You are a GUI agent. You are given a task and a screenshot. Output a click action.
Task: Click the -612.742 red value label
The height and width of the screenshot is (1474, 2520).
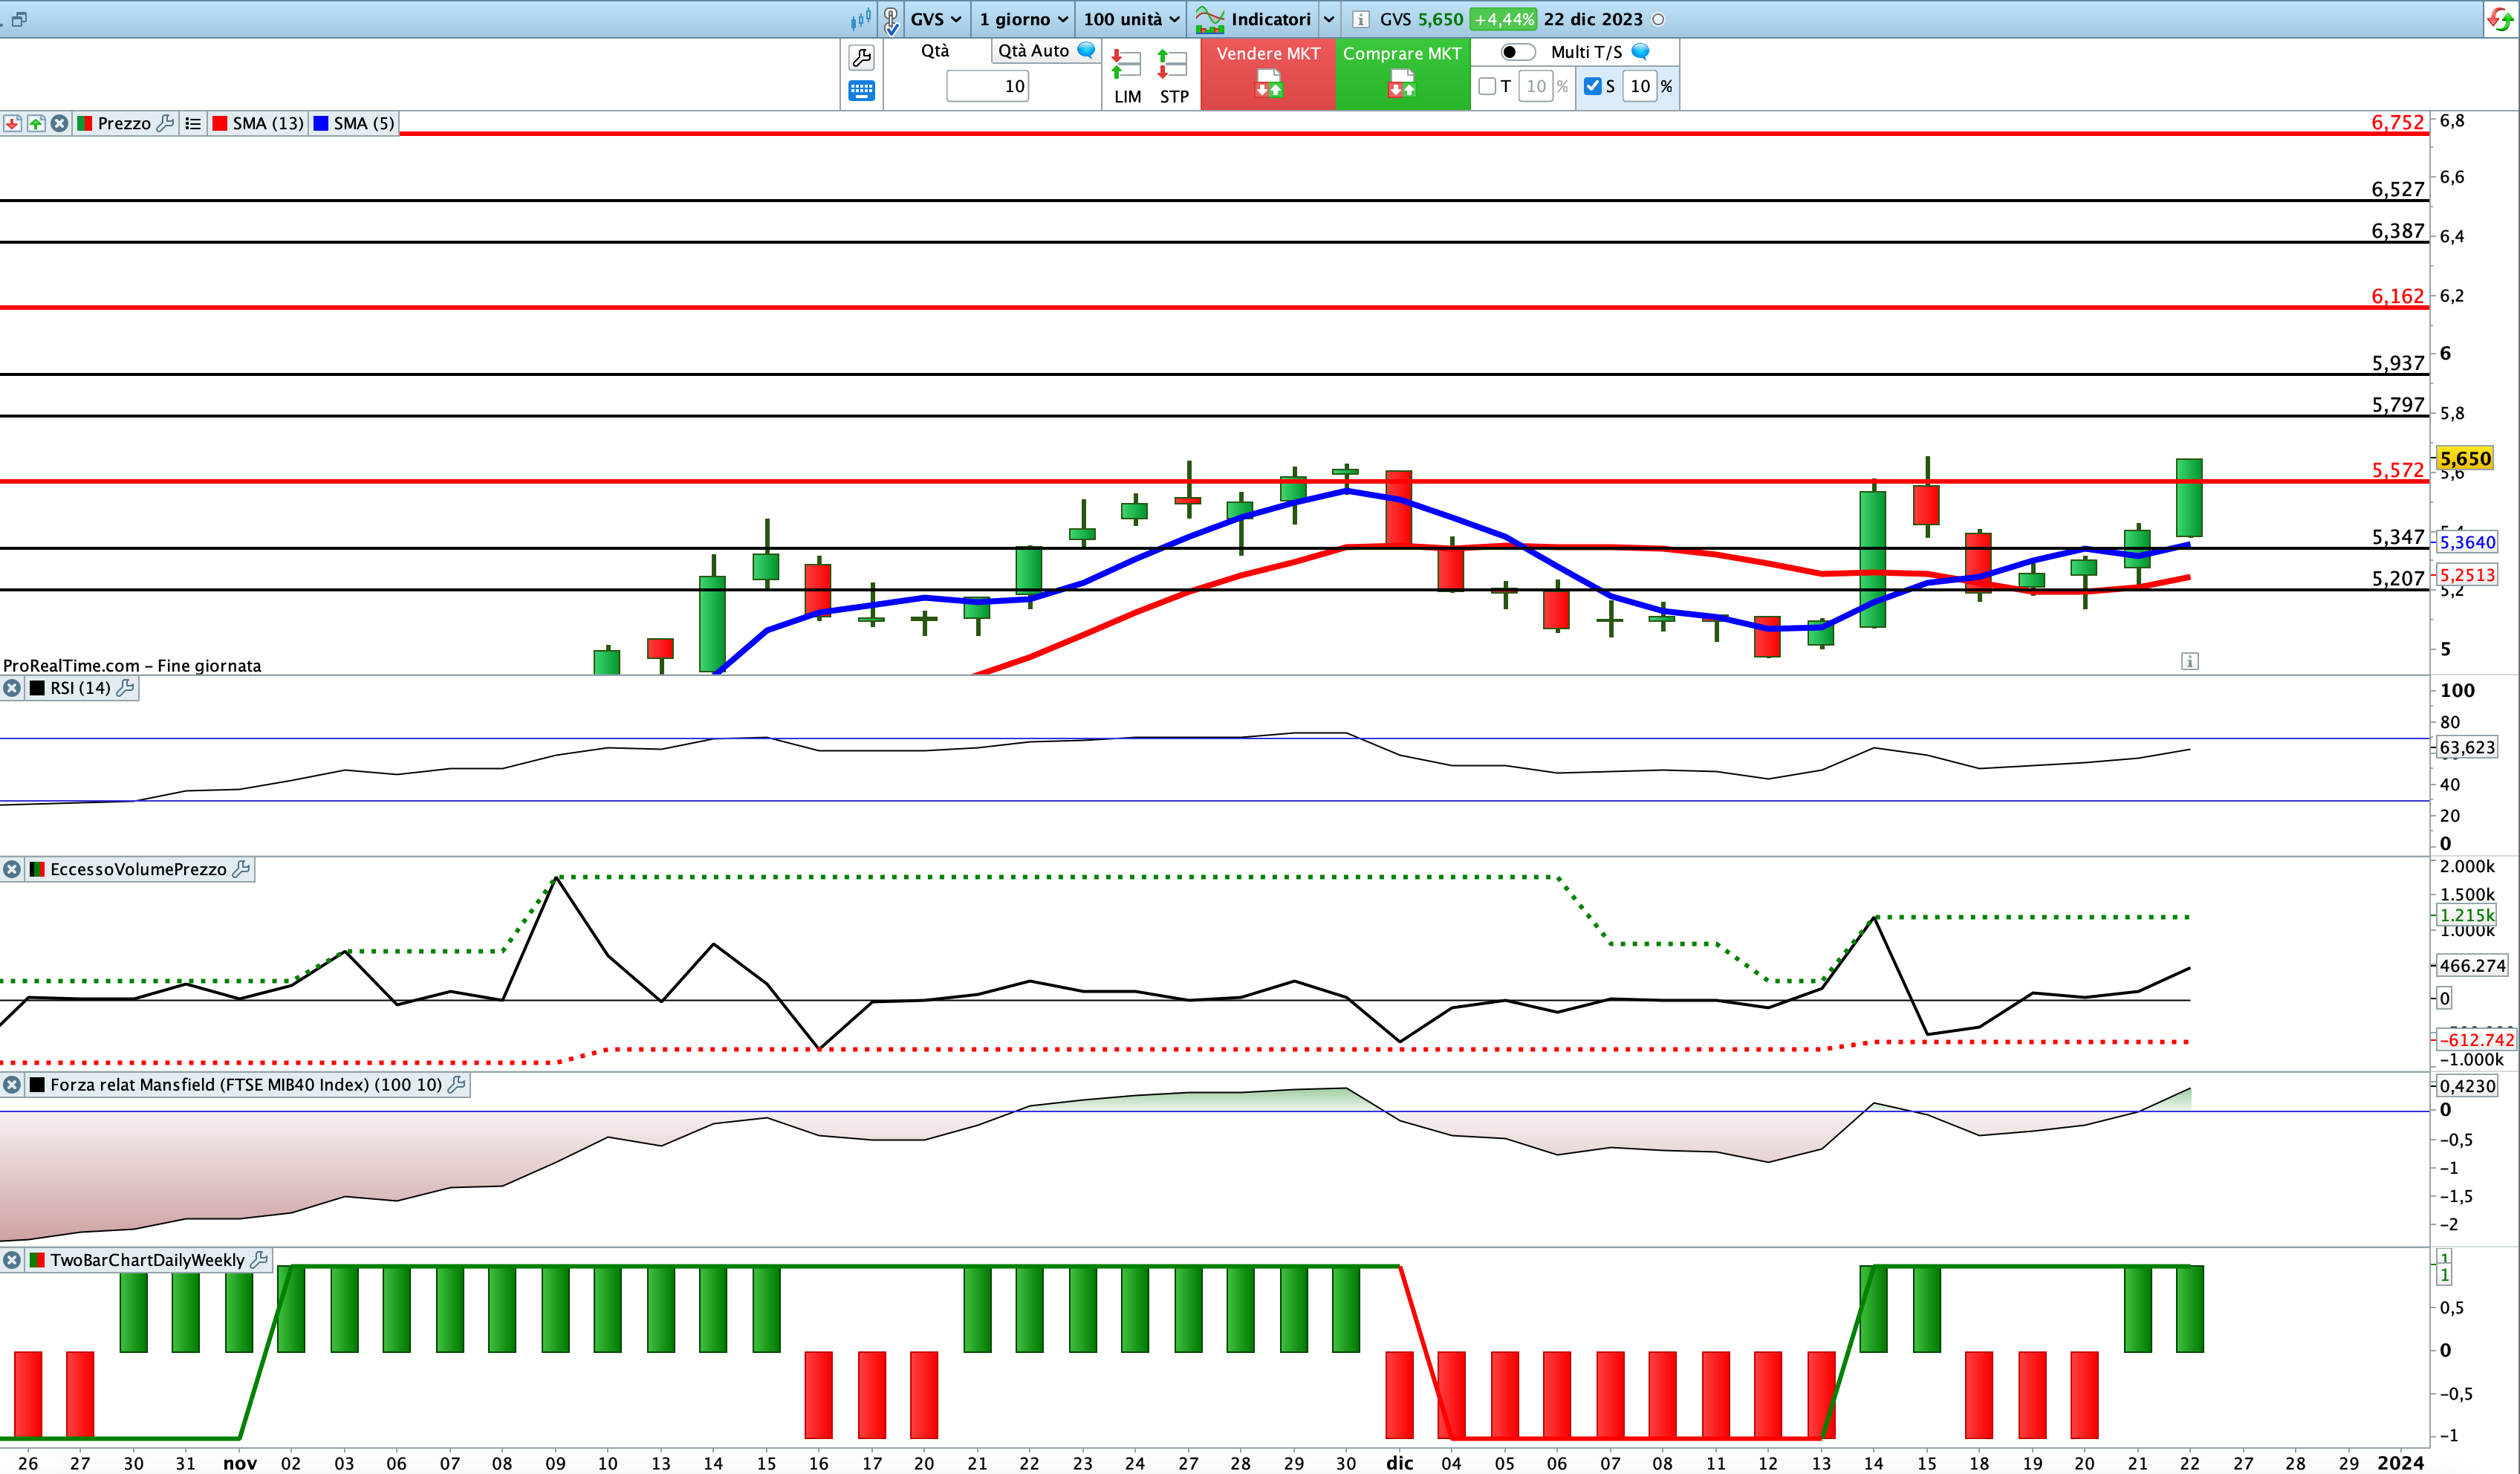2475,1040
